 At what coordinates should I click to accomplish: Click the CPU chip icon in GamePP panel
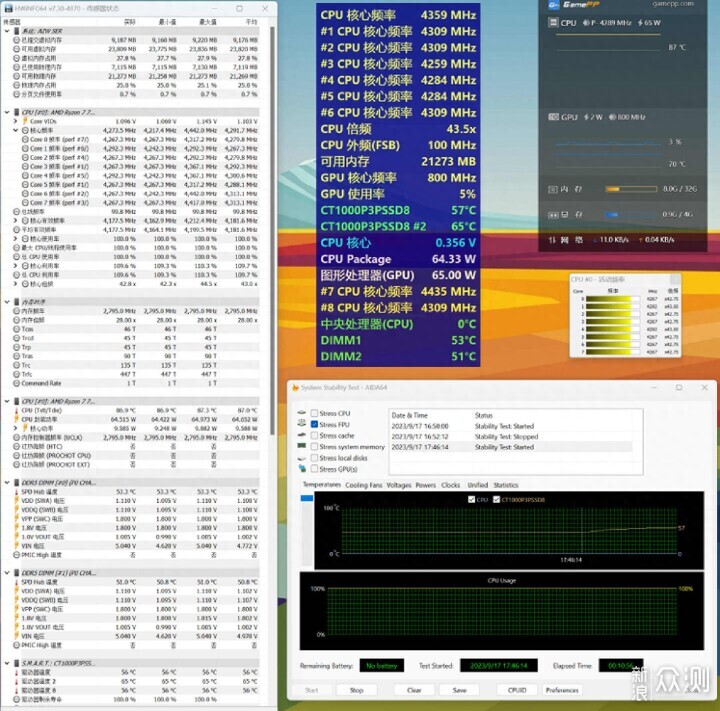553,23
